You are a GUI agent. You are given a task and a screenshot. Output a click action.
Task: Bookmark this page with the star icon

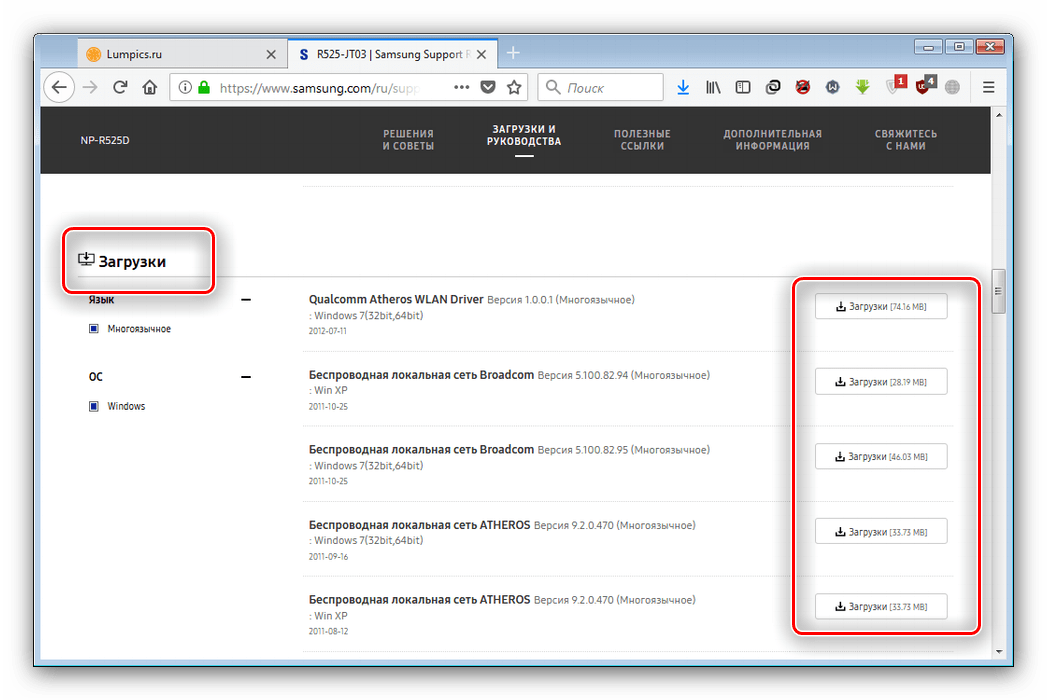pos(514,88)
